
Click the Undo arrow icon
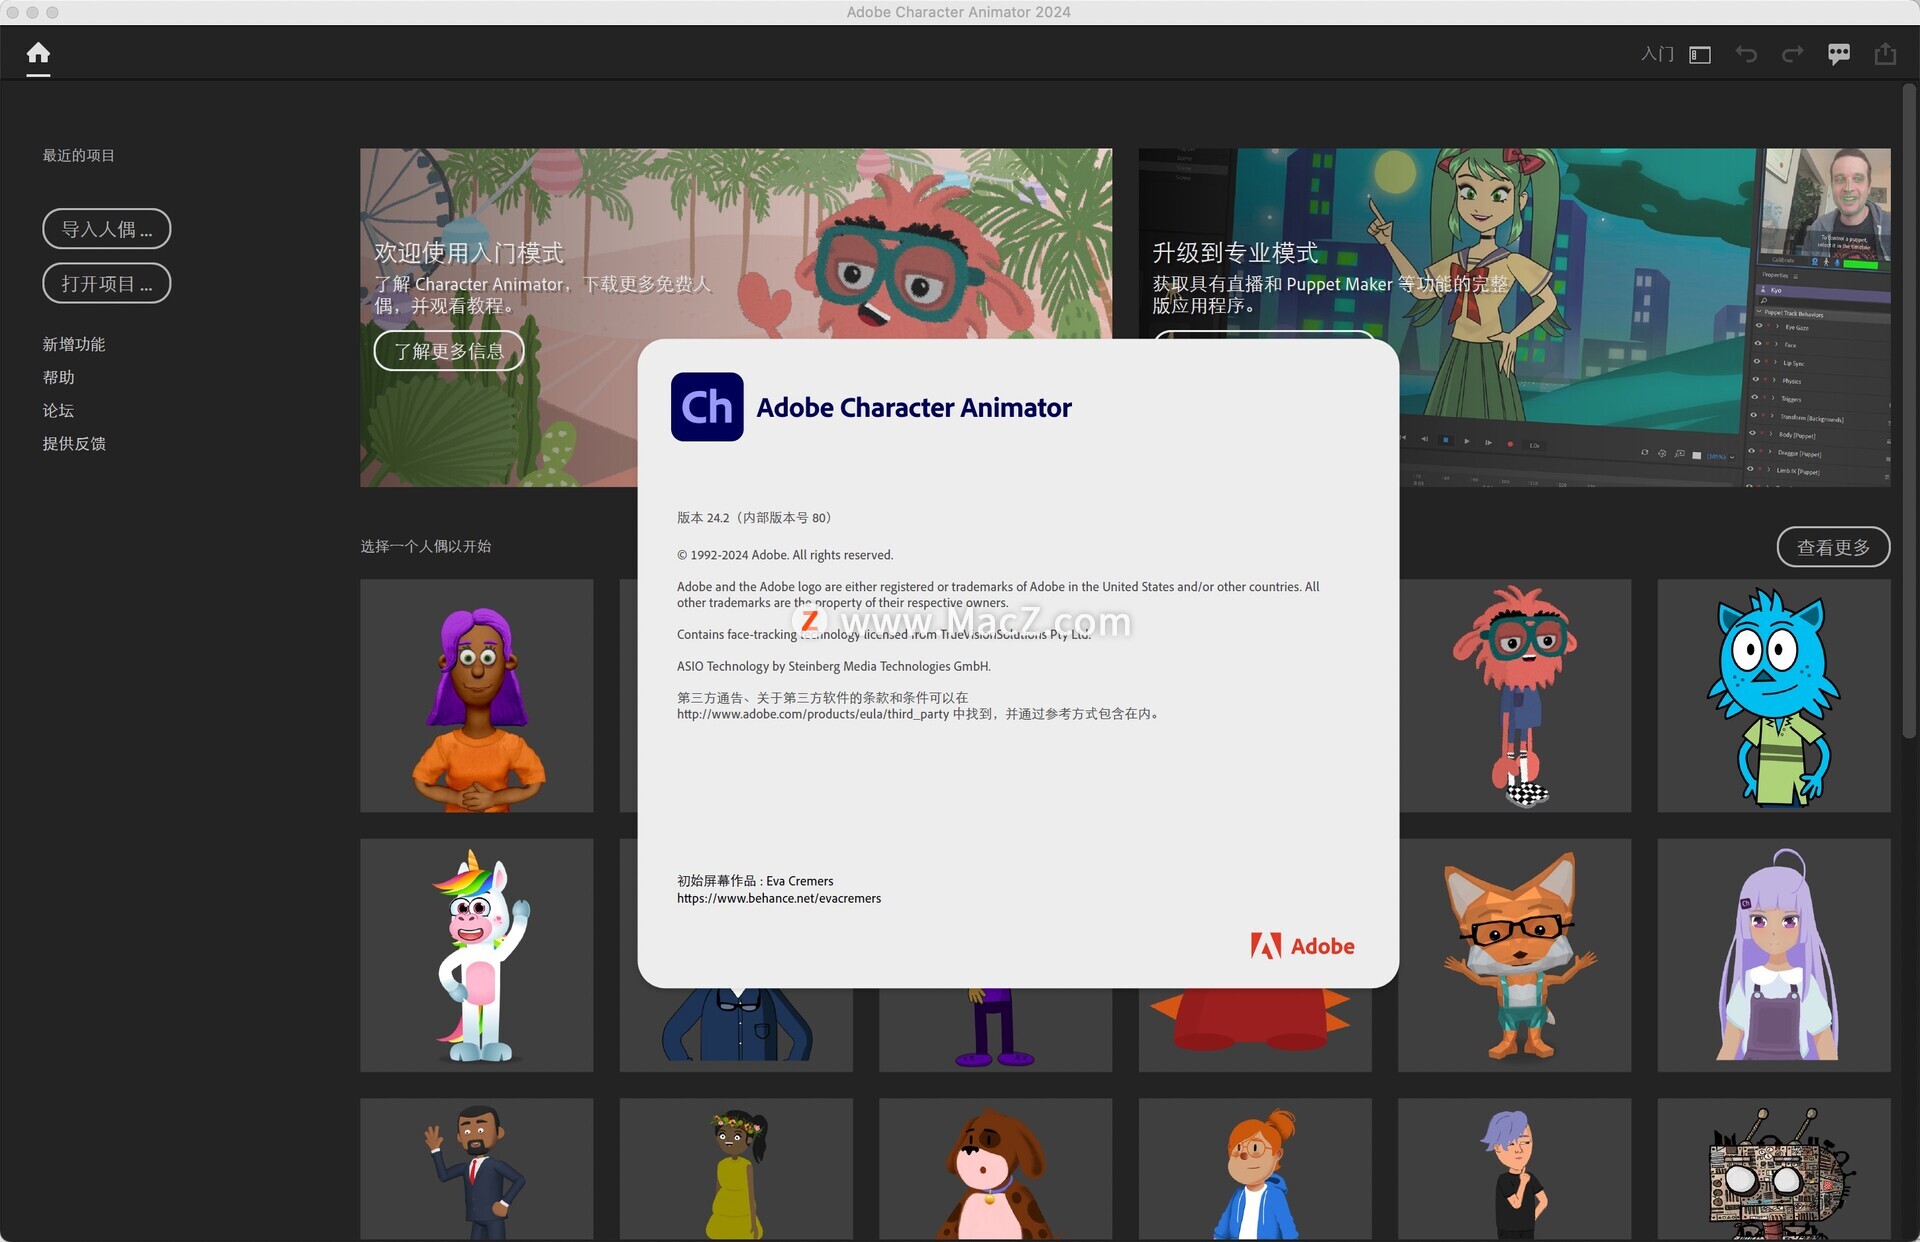point(1746,54)
